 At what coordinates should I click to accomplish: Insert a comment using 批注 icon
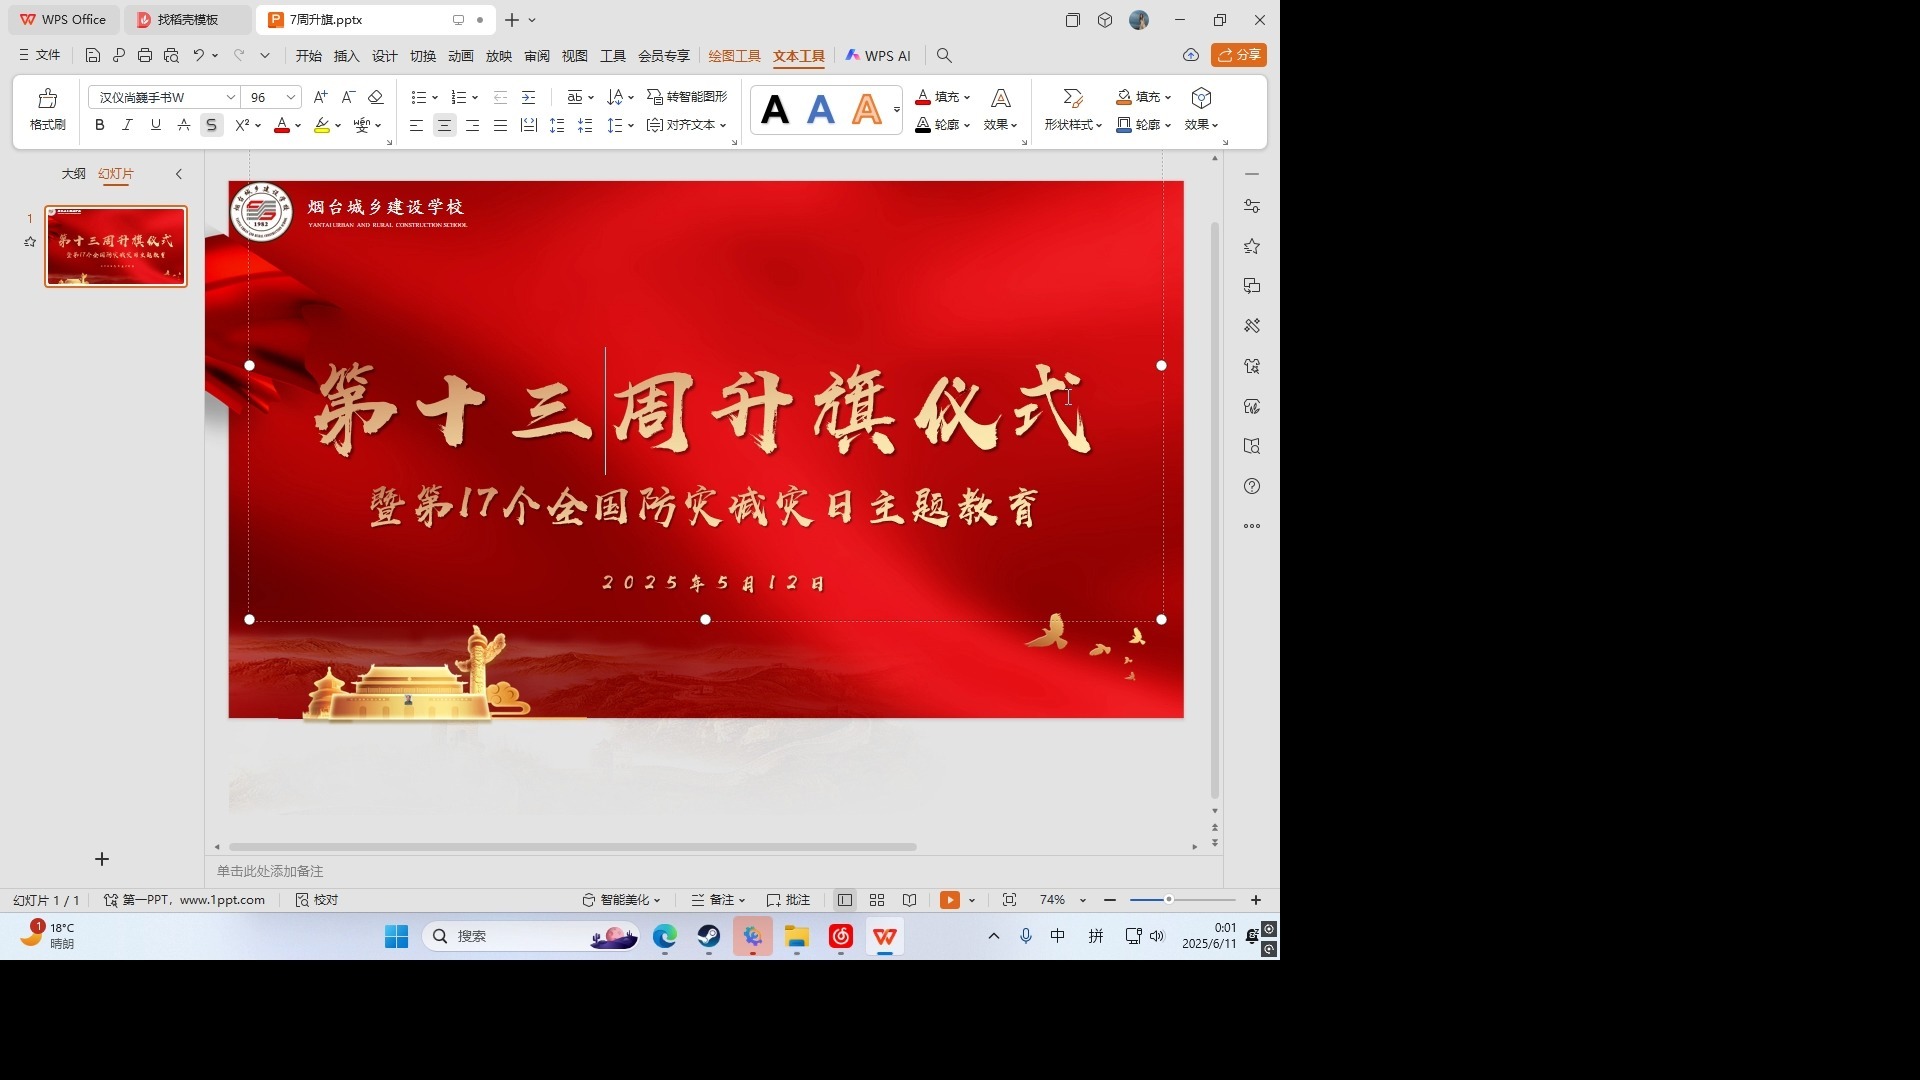tap(789, 899)
